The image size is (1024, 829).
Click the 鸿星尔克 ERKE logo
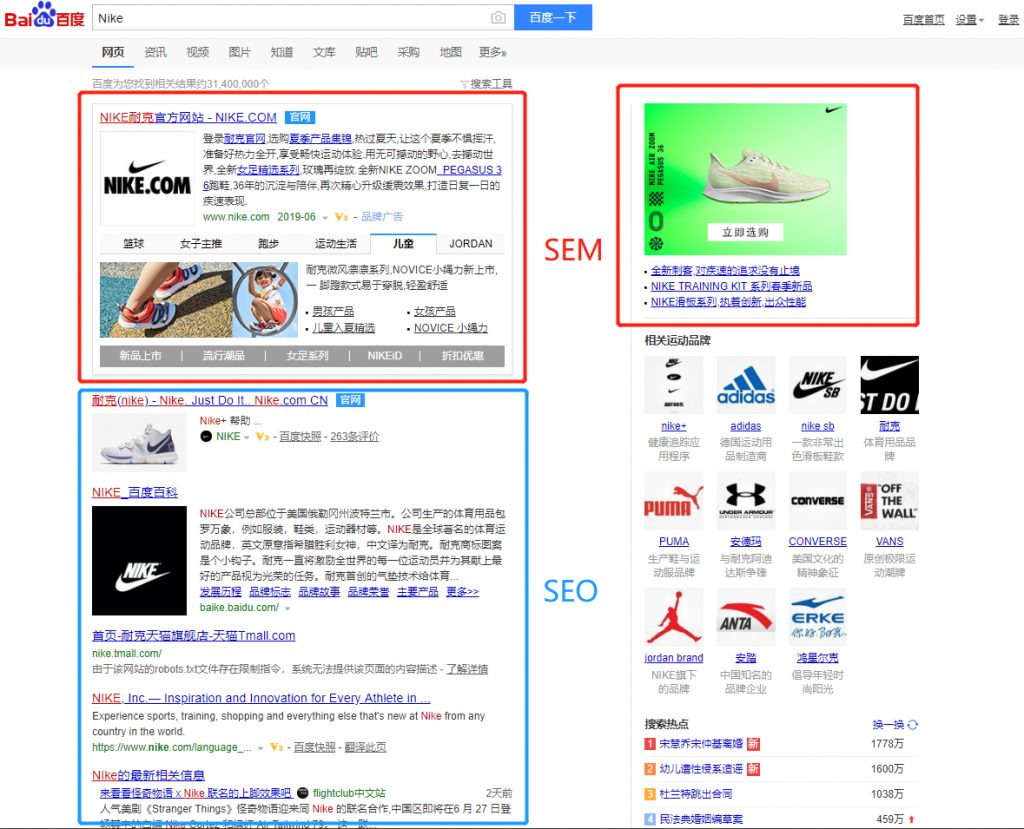click(x=817, y=617)
